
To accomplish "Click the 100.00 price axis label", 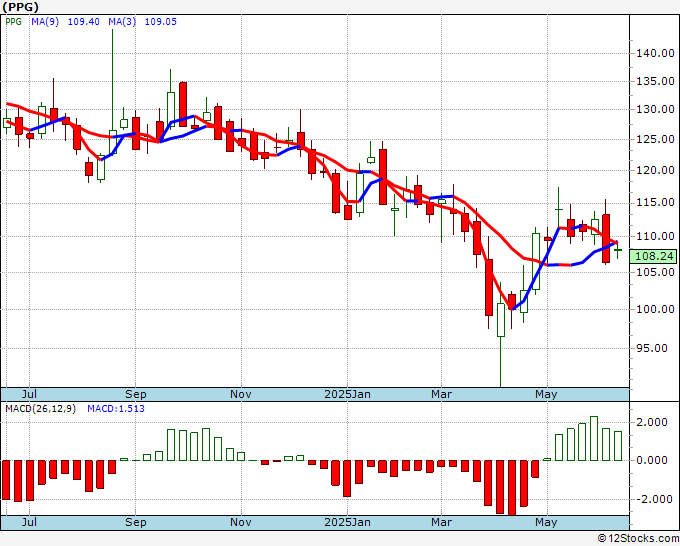I will coord(655,309).
